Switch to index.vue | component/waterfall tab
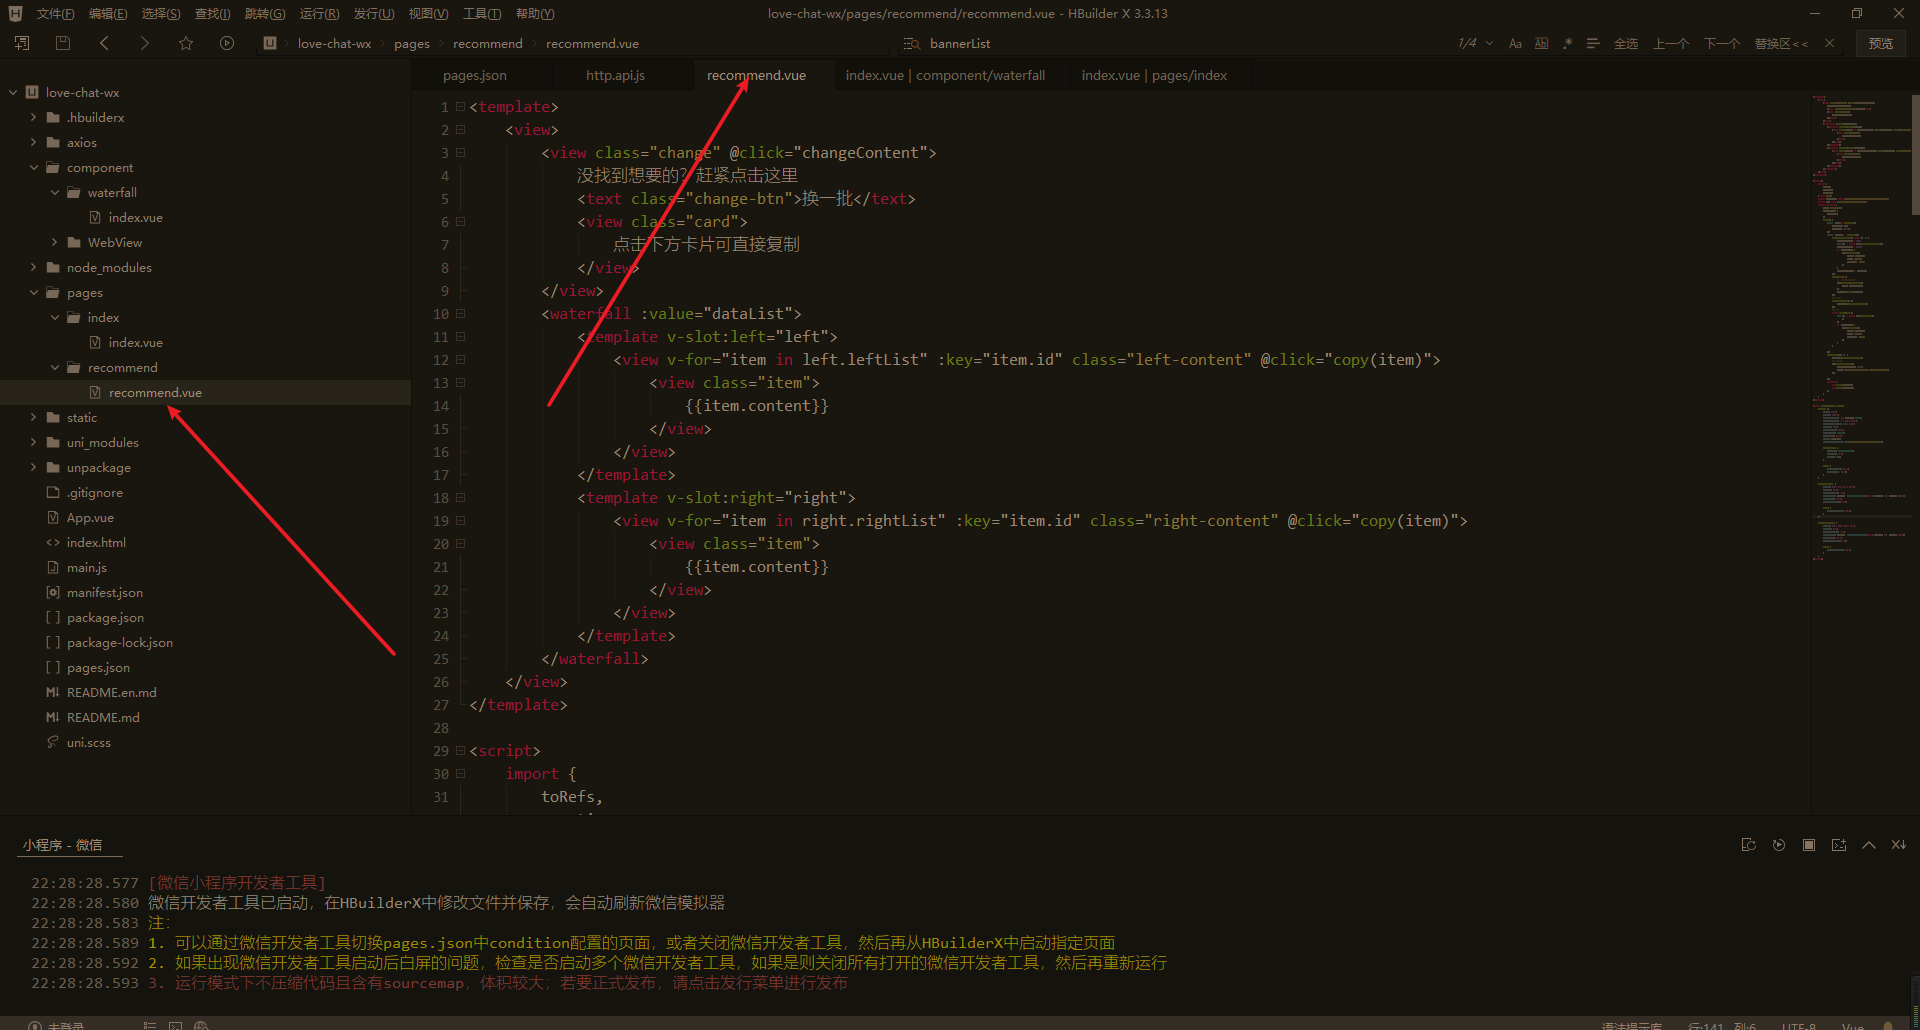 pos(945,75)
